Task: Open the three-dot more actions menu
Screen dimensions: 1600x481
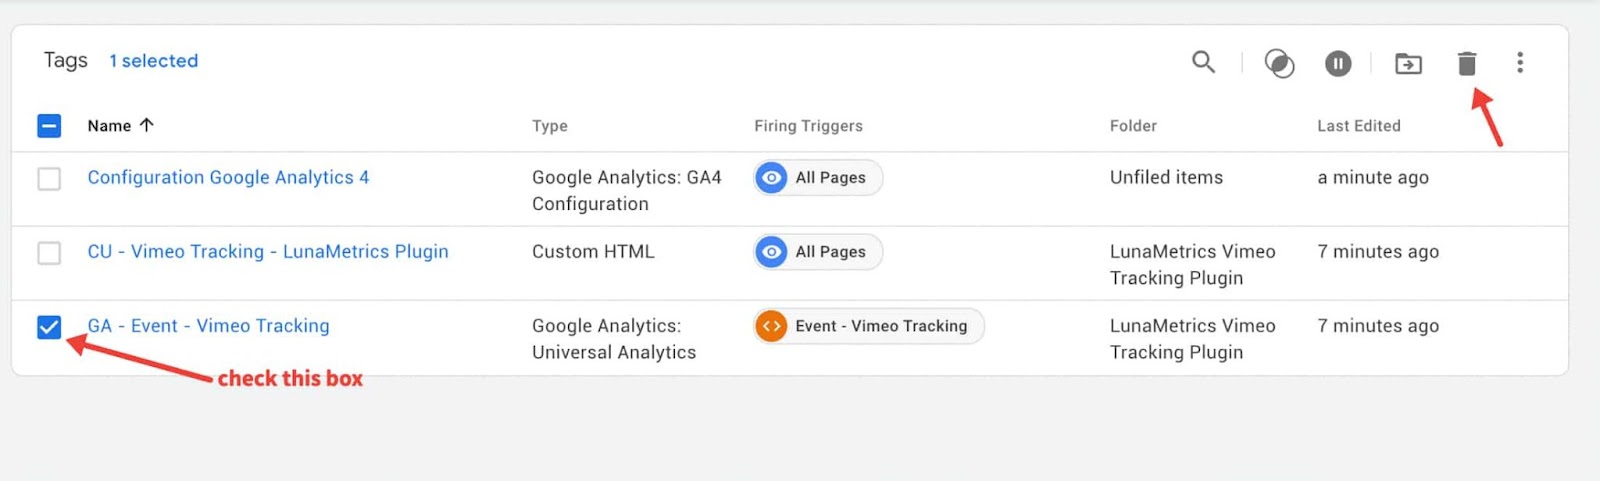Action: point(1520,62)
